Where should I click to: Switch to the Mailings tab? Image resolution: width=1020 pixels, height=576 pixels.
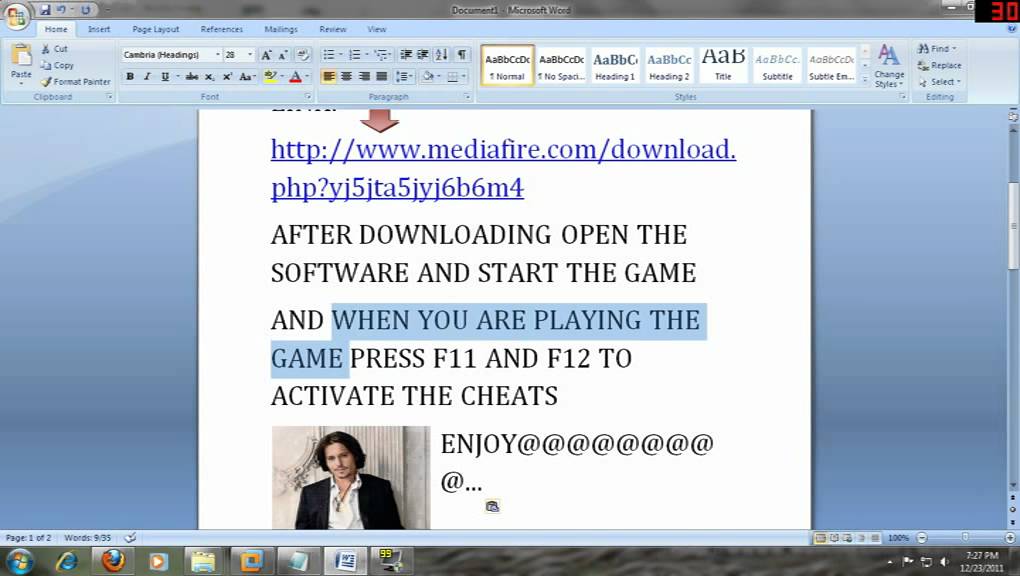pyautogui.click(x=281, y=29)
